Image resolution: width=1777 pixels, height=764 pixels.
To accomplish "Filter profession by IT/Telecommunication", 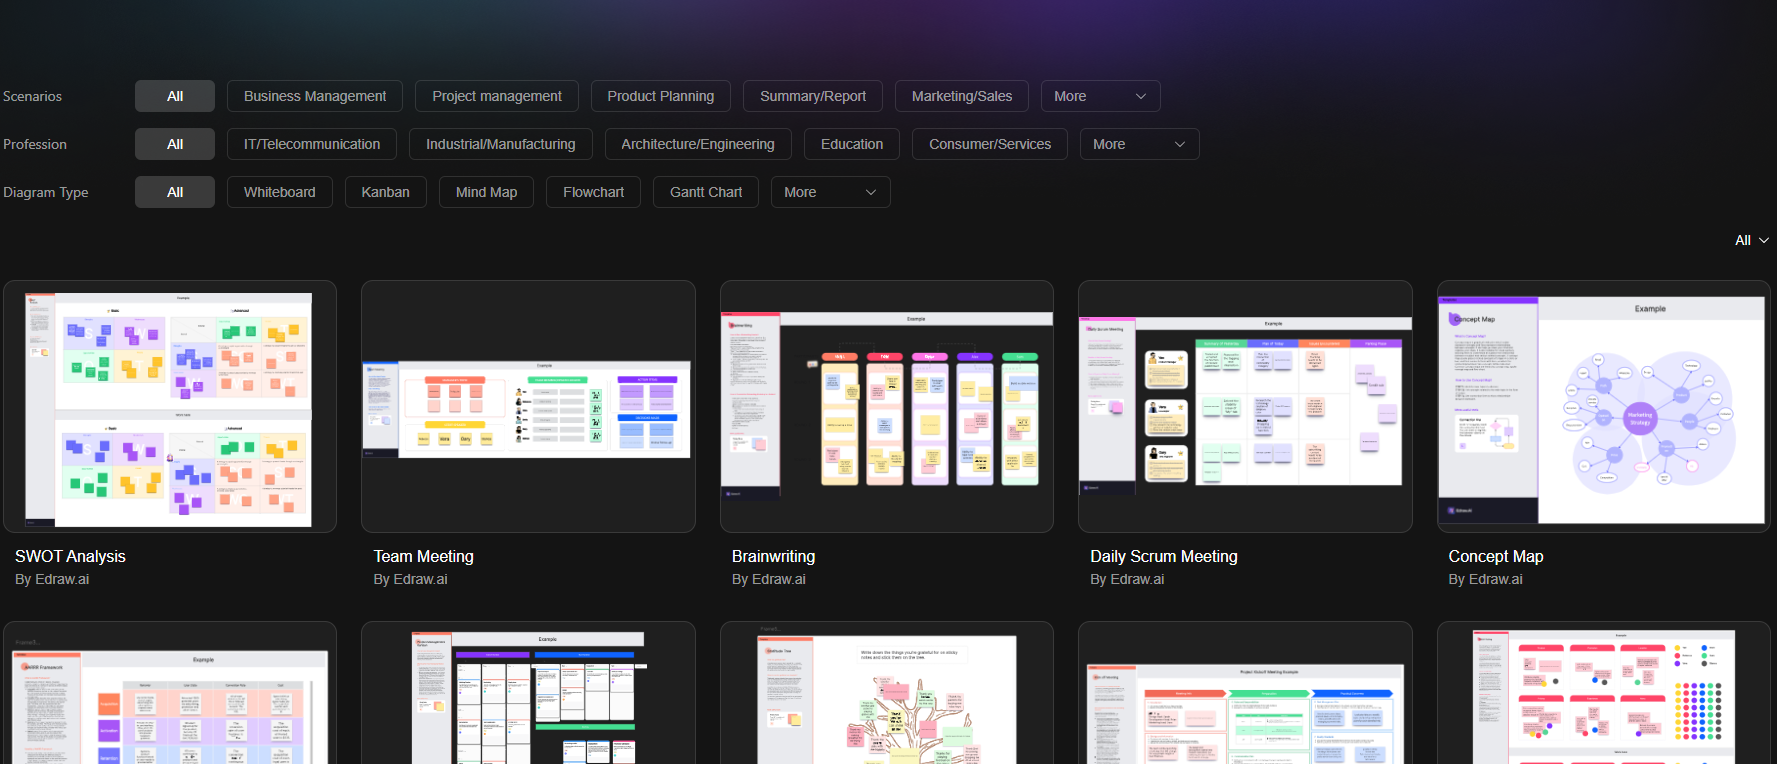I will [312, 144].
